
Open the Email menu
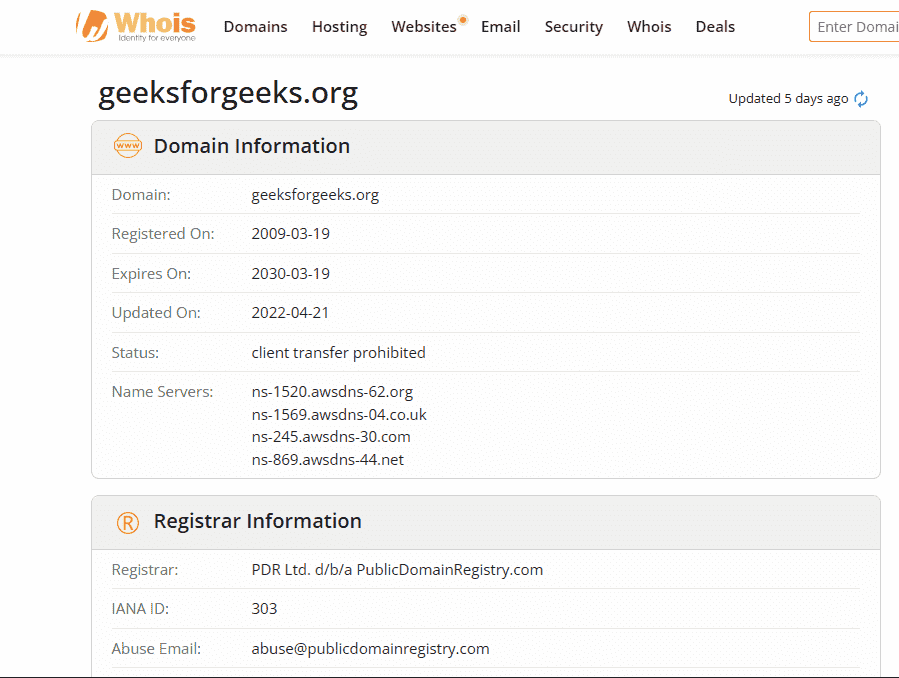pos(501,27)
